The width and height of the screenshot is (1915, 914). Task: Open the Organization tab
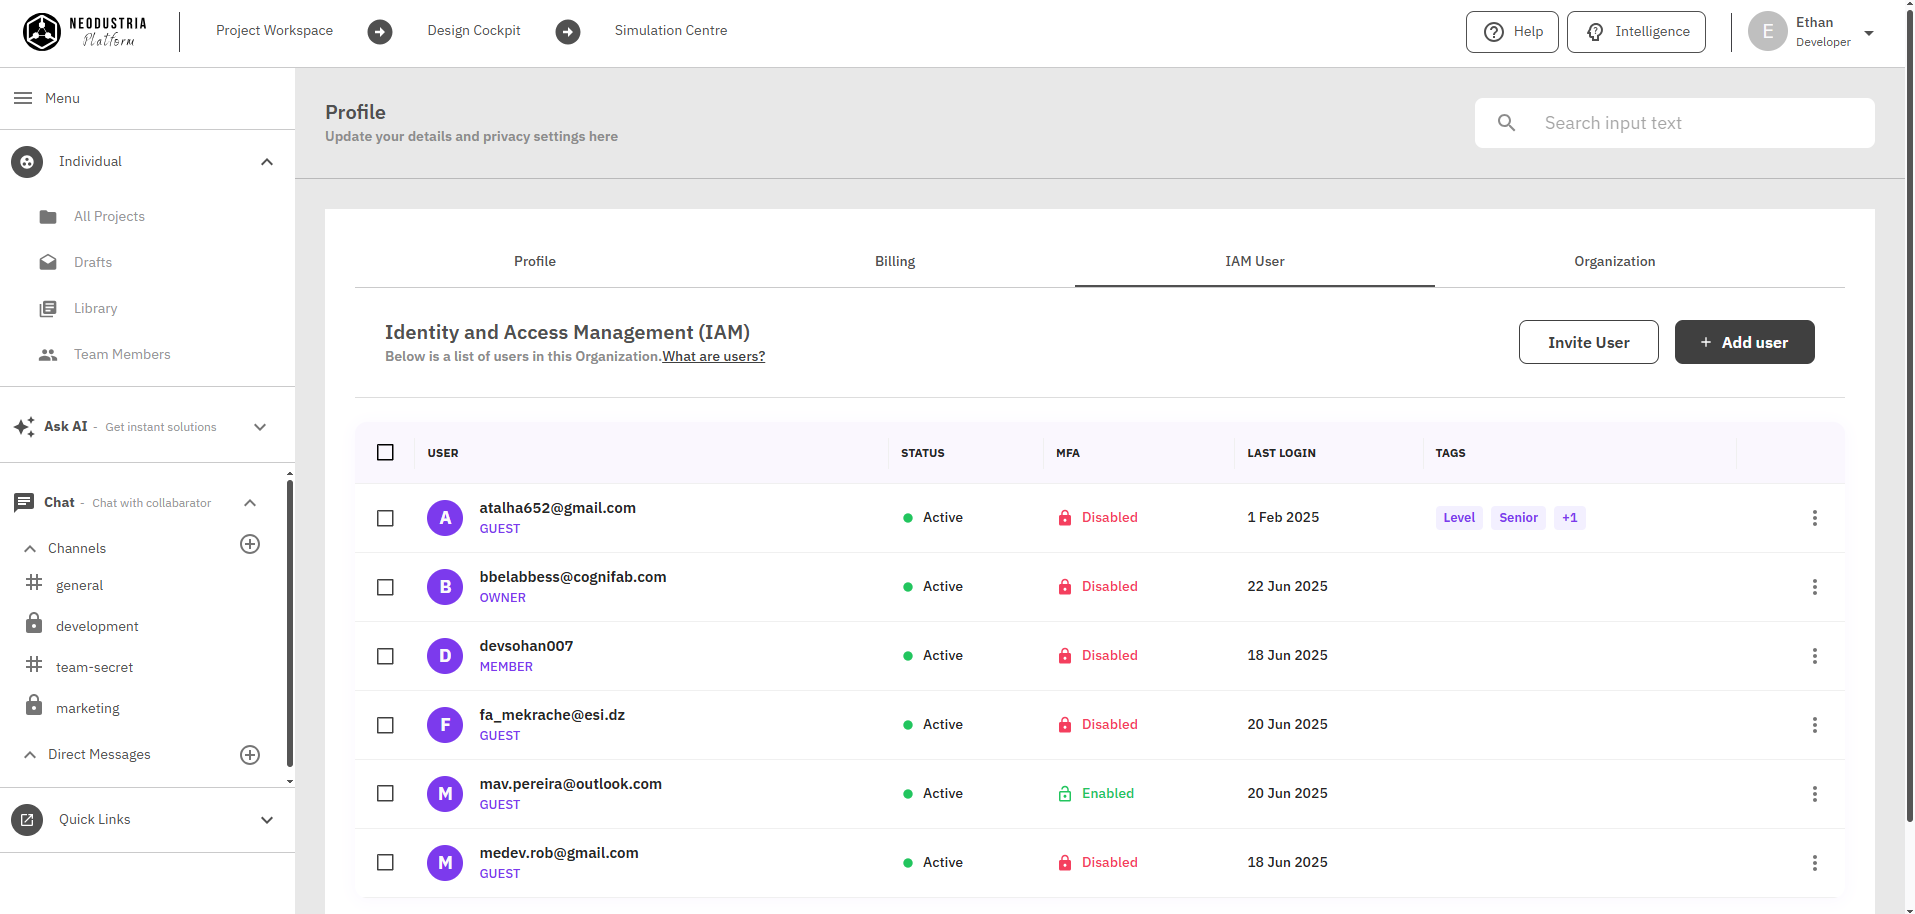1614,261
